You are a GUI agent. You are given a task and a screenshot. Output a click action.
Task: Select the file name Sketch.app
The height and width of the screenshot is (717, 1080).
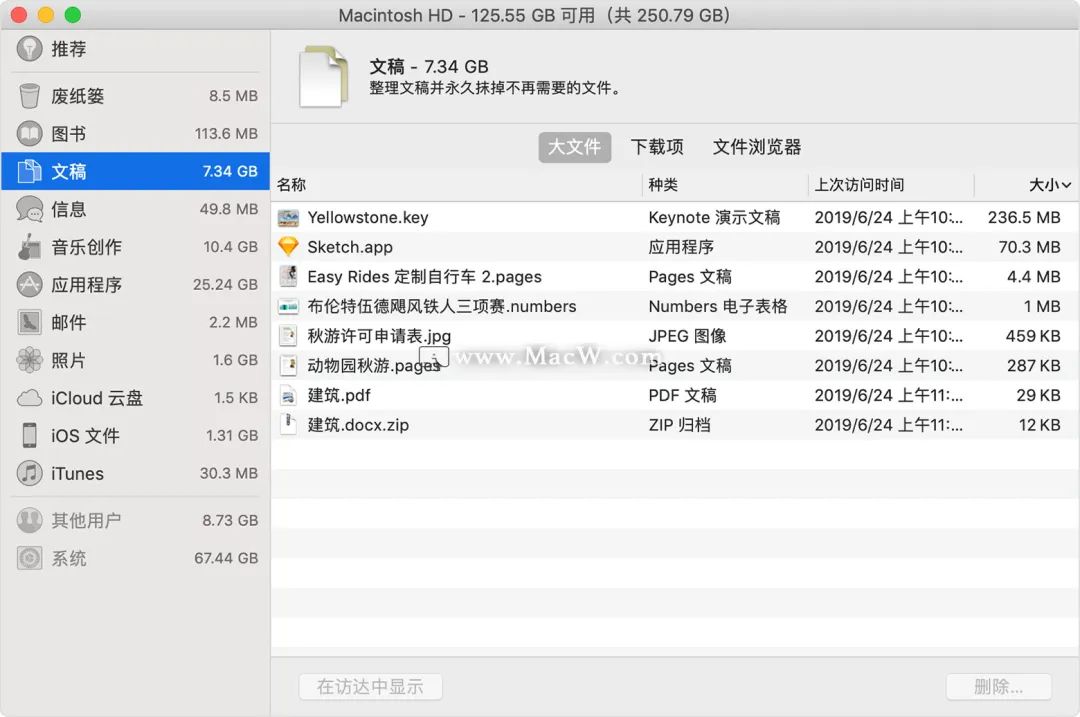click(350, 247)
